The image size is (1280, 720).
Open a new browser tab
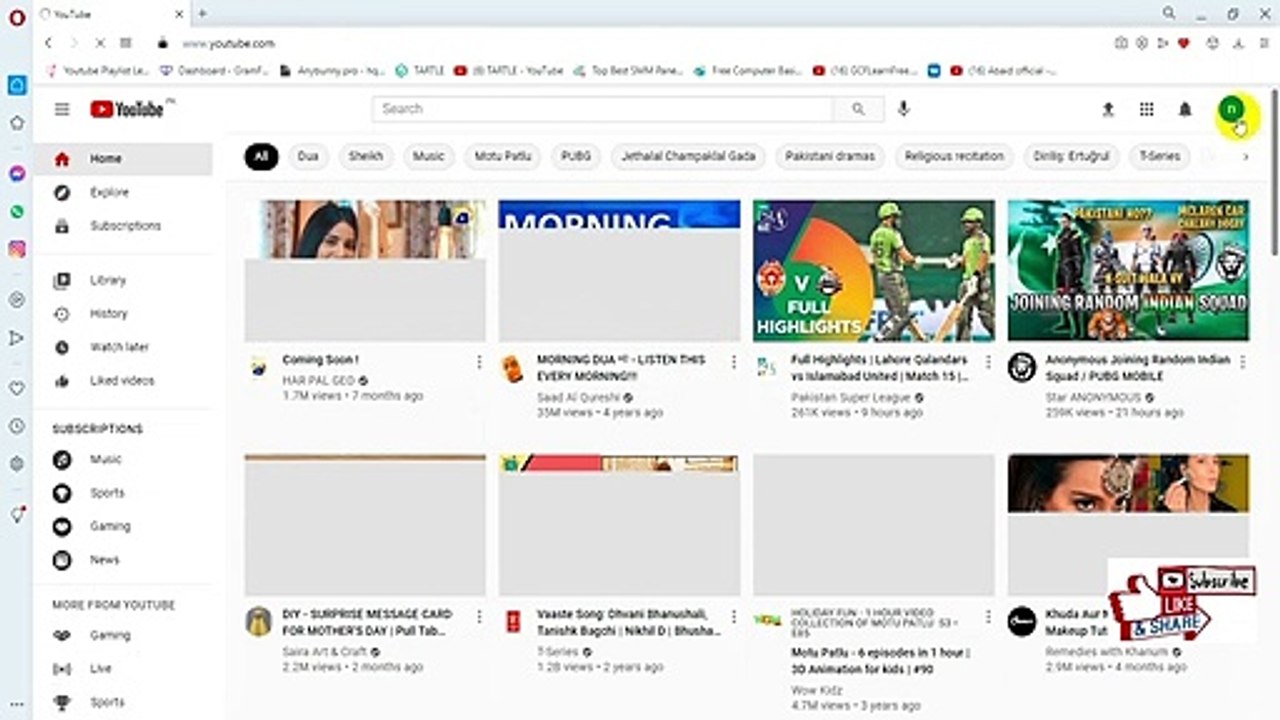pos(202,13)
